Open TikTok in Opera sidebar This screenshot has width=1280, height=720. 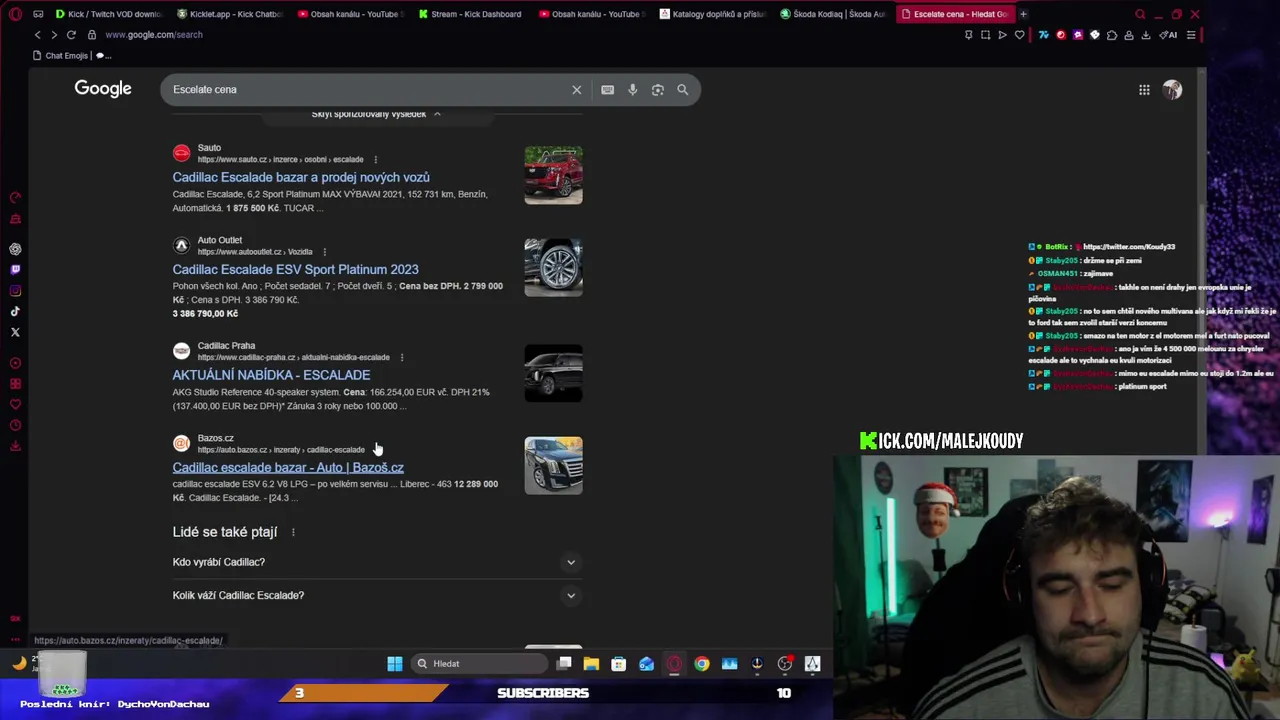click(x=15, y=312)
